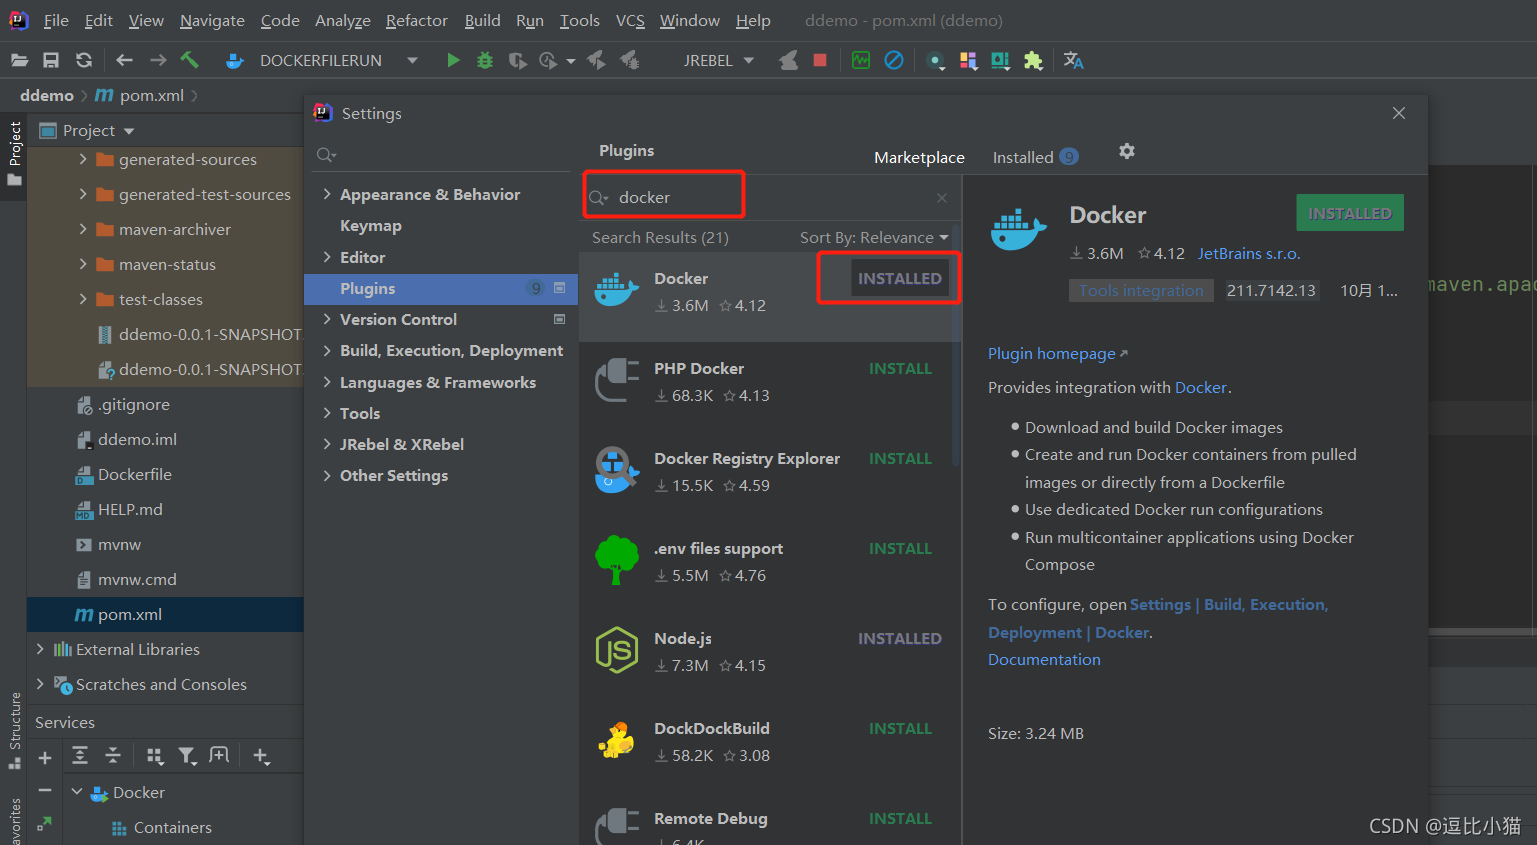The height and width of the screenshot is (845, 1537).
Task: Collapse all services in Services toolbar
Action: 113,756
